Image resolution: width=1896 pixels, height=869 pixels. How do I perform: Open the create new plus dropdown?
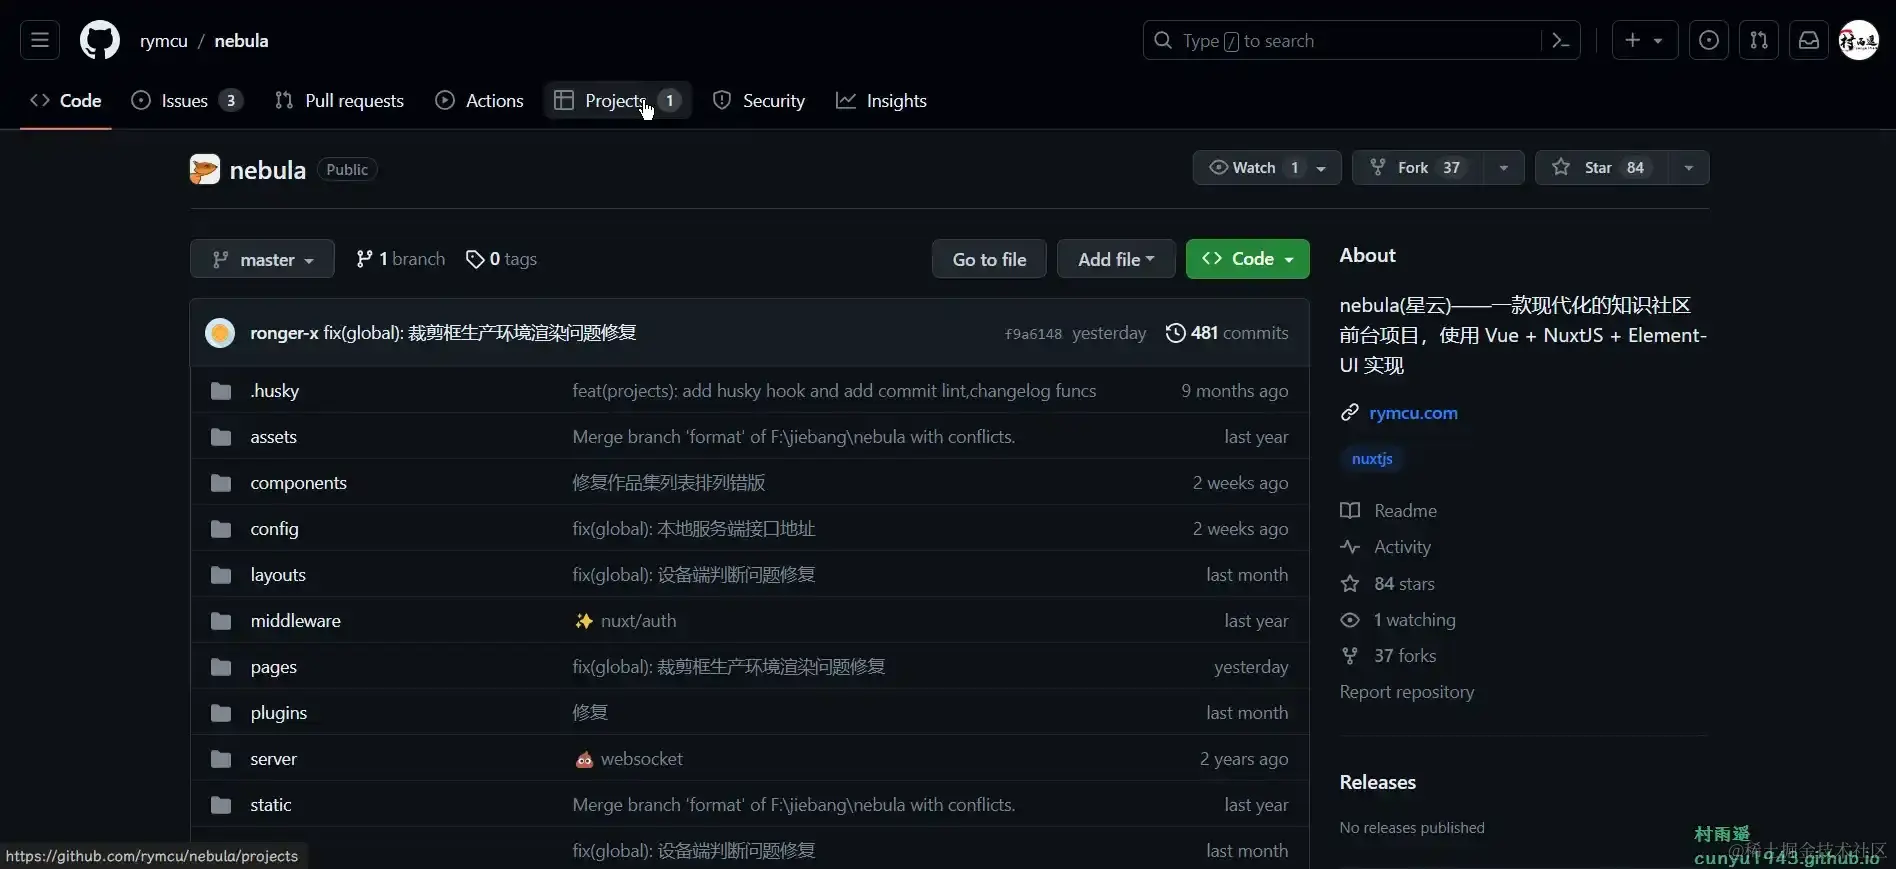[1644, 40]
